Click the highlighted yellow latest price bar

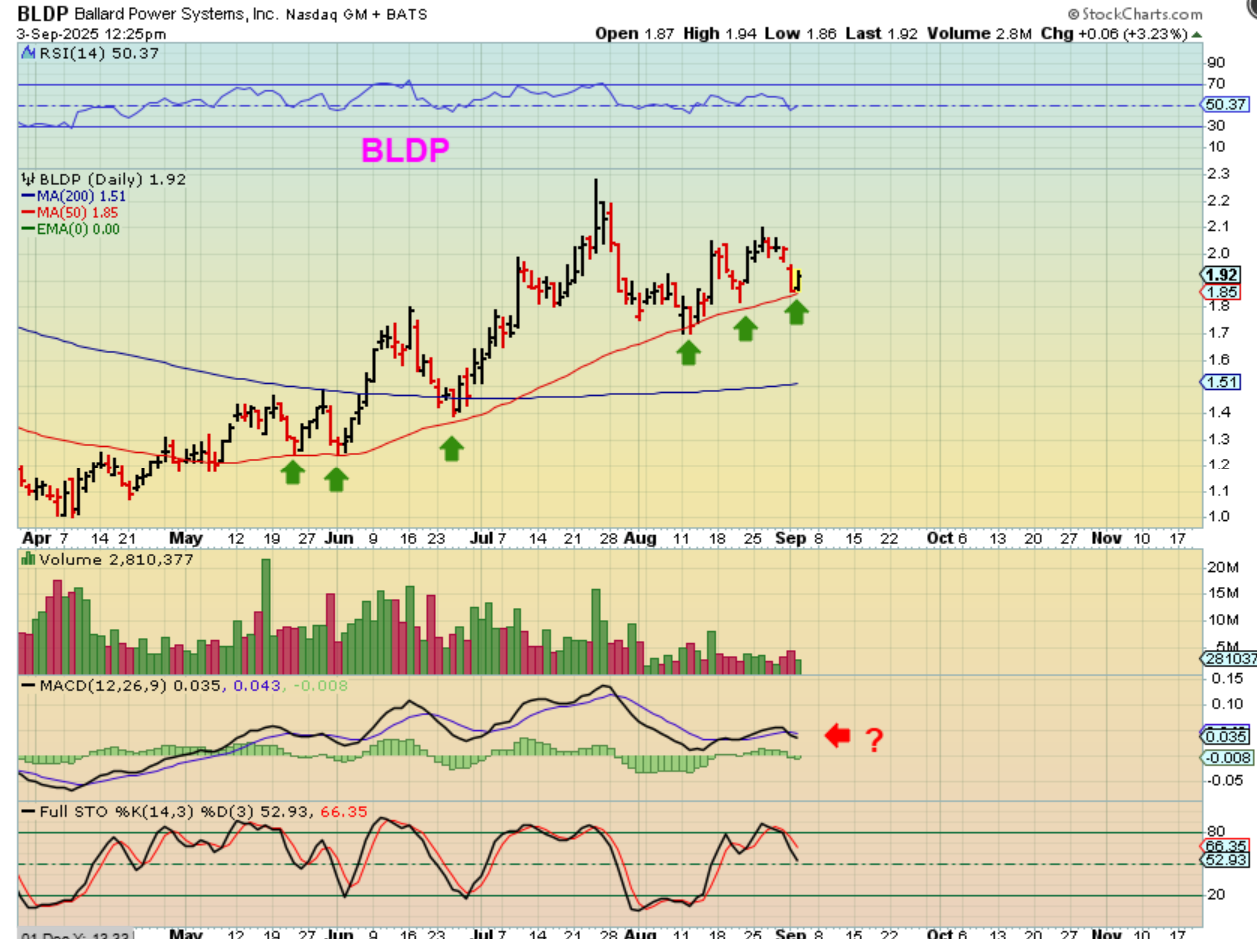[x=797, y=280]
